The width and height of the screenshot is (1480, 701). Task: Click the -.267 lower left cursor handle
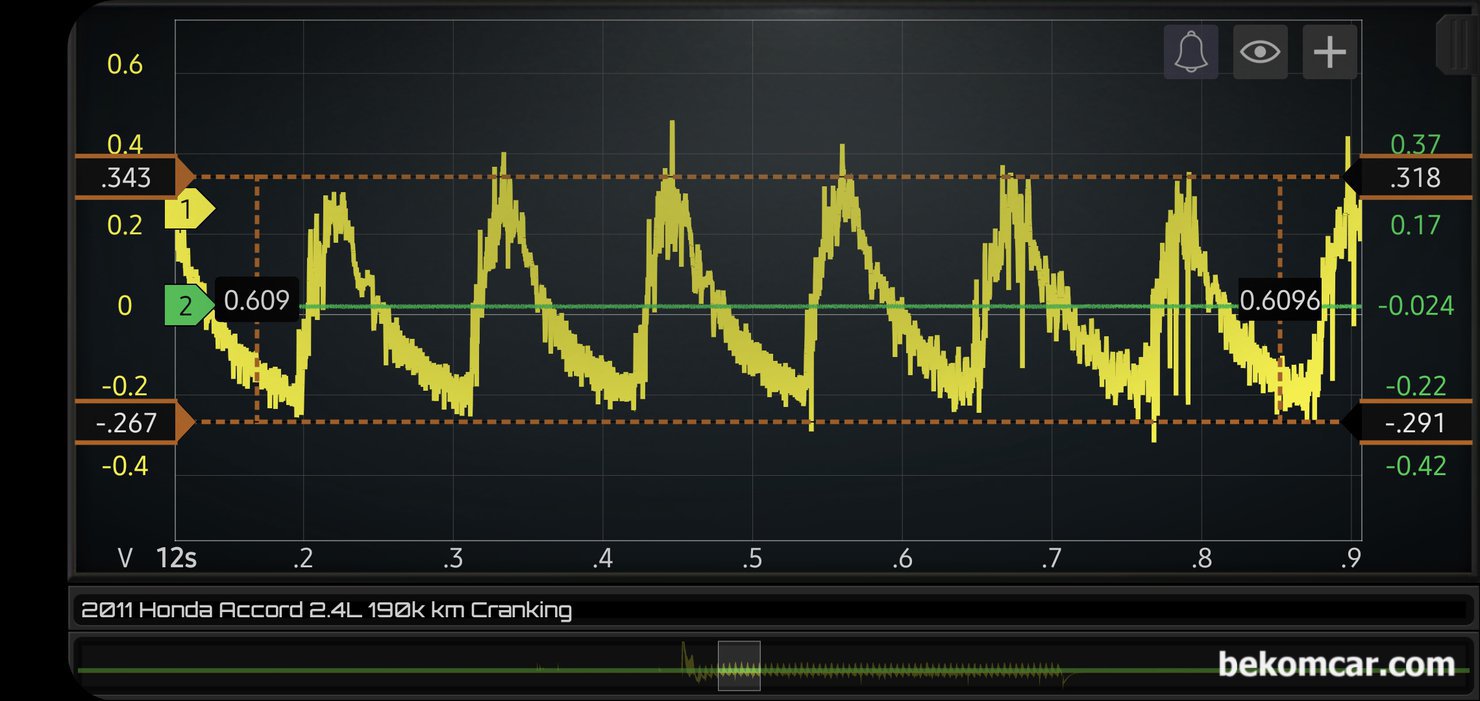130,422
